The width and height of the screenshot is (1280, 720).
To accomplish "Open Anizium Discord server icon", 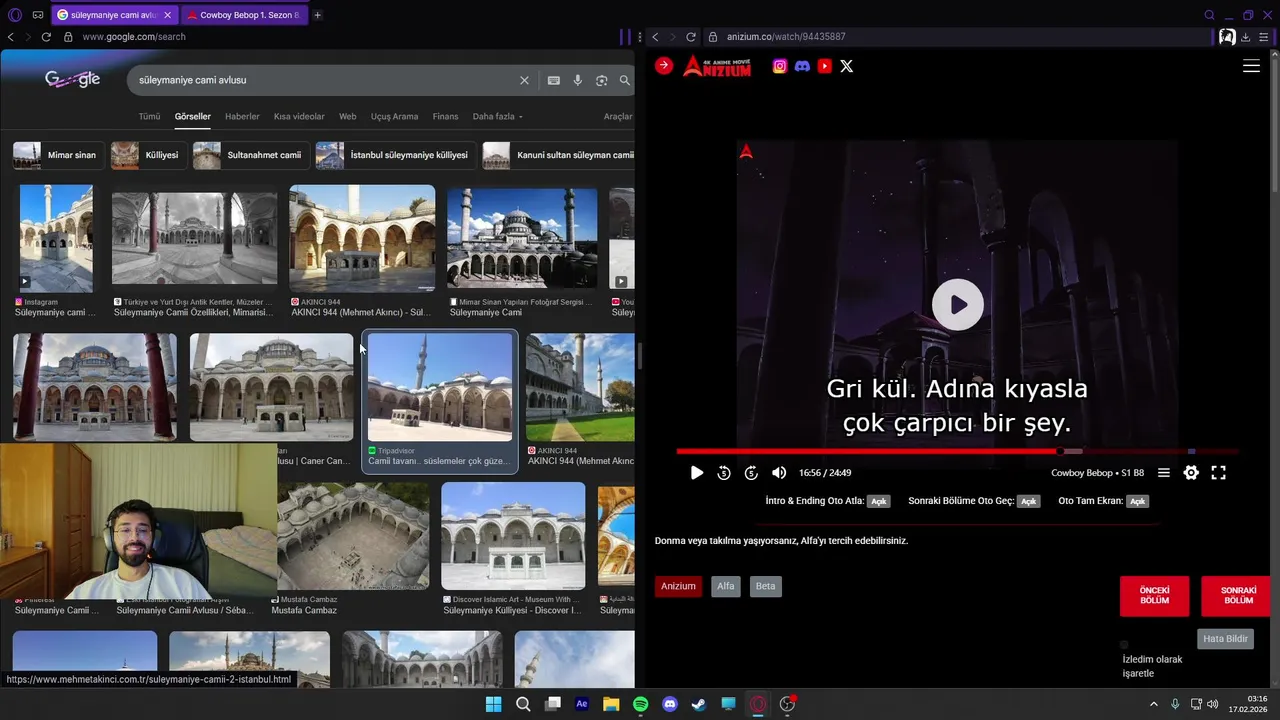I will point(802,66).
